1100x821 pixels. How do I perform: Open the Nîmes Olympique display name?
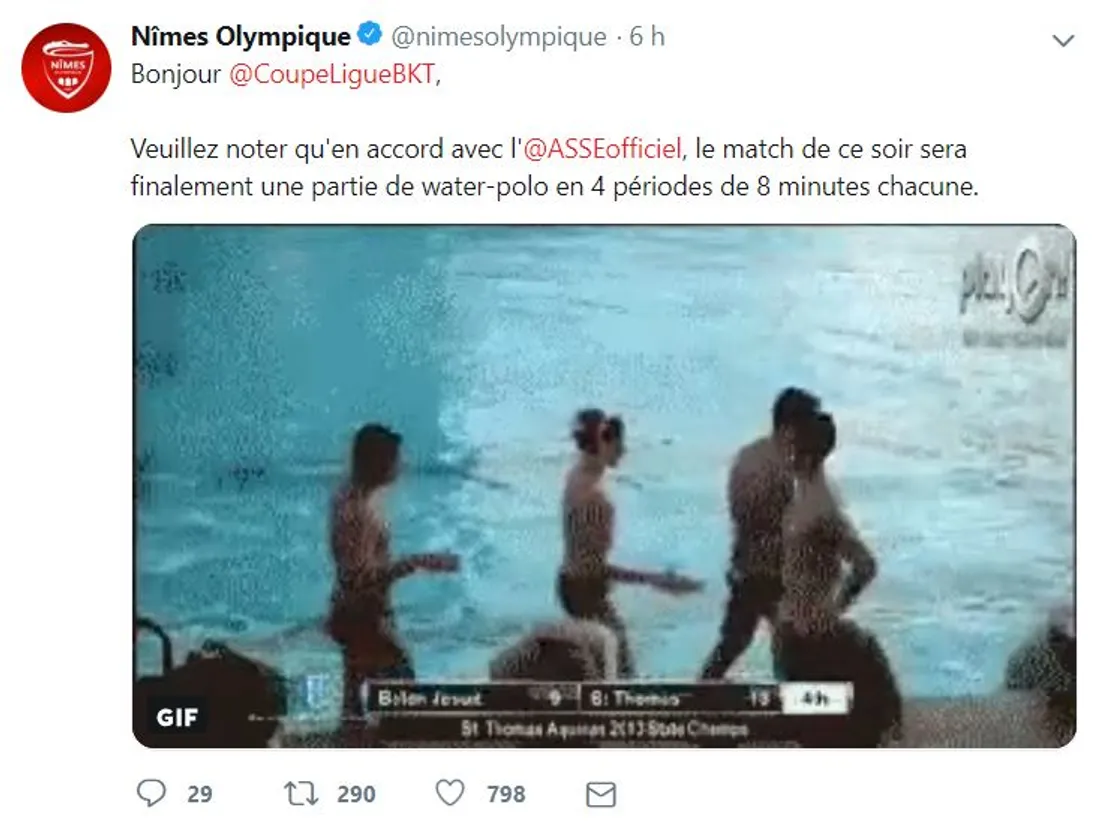coord(241,36)
